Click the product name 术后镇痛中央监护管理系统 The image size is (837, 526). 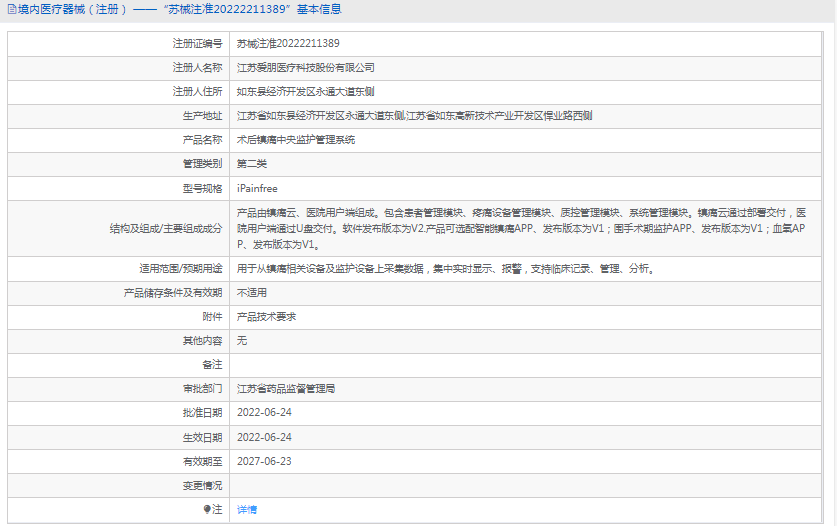tap(296, 140)
